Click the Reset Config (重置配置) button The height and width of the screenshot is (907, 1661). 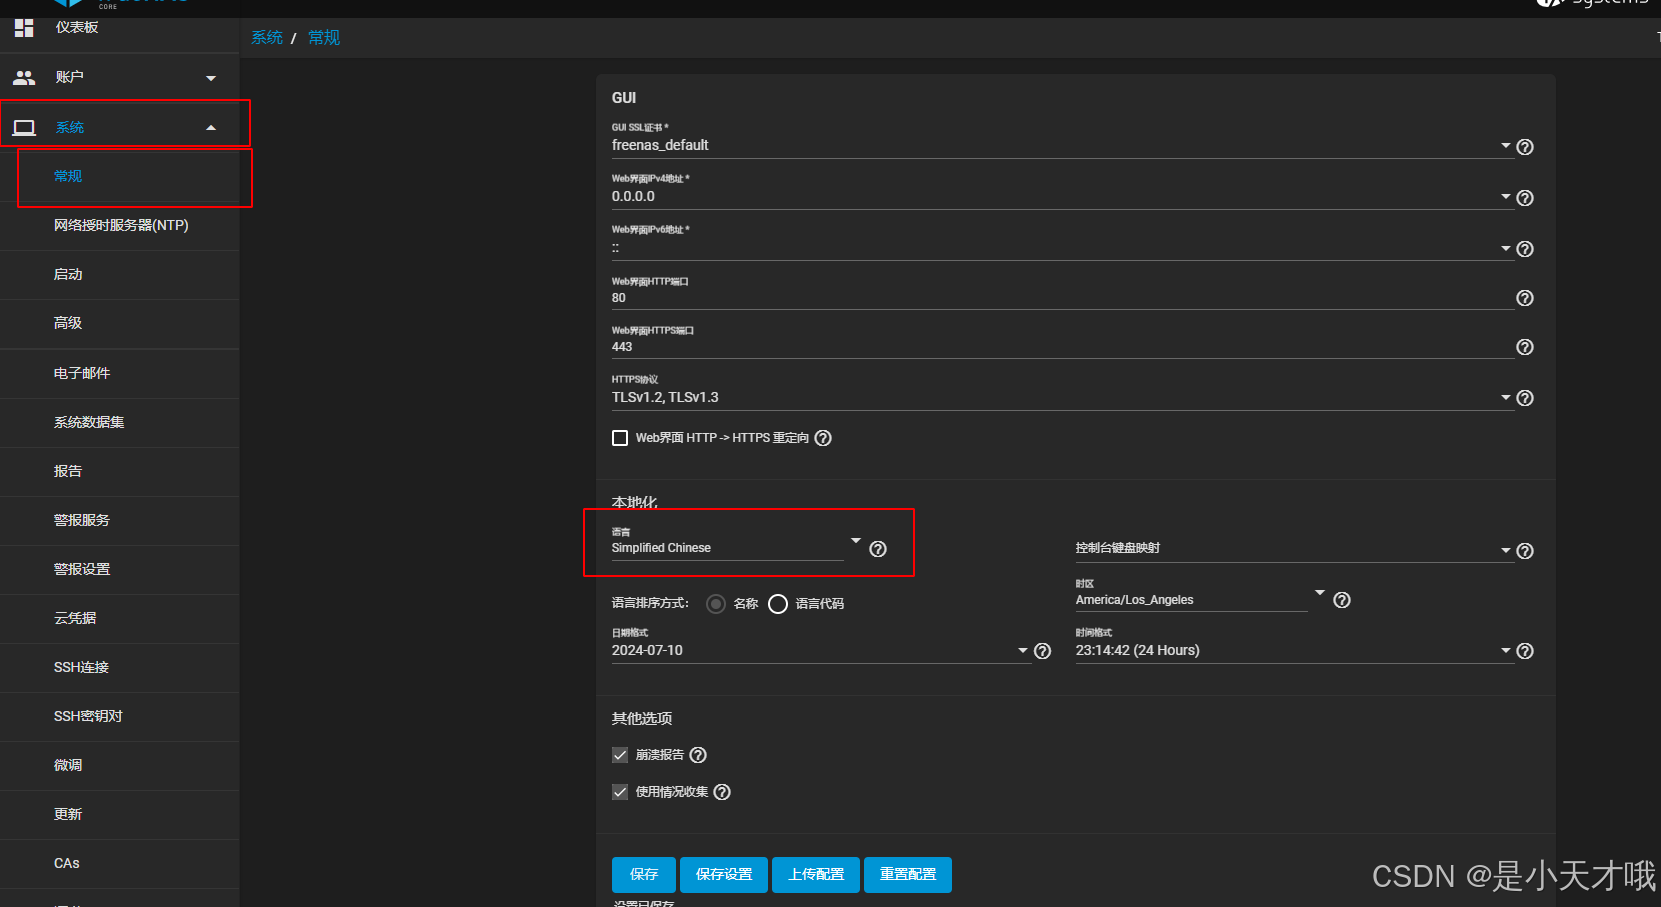click(x=908, y=875)
